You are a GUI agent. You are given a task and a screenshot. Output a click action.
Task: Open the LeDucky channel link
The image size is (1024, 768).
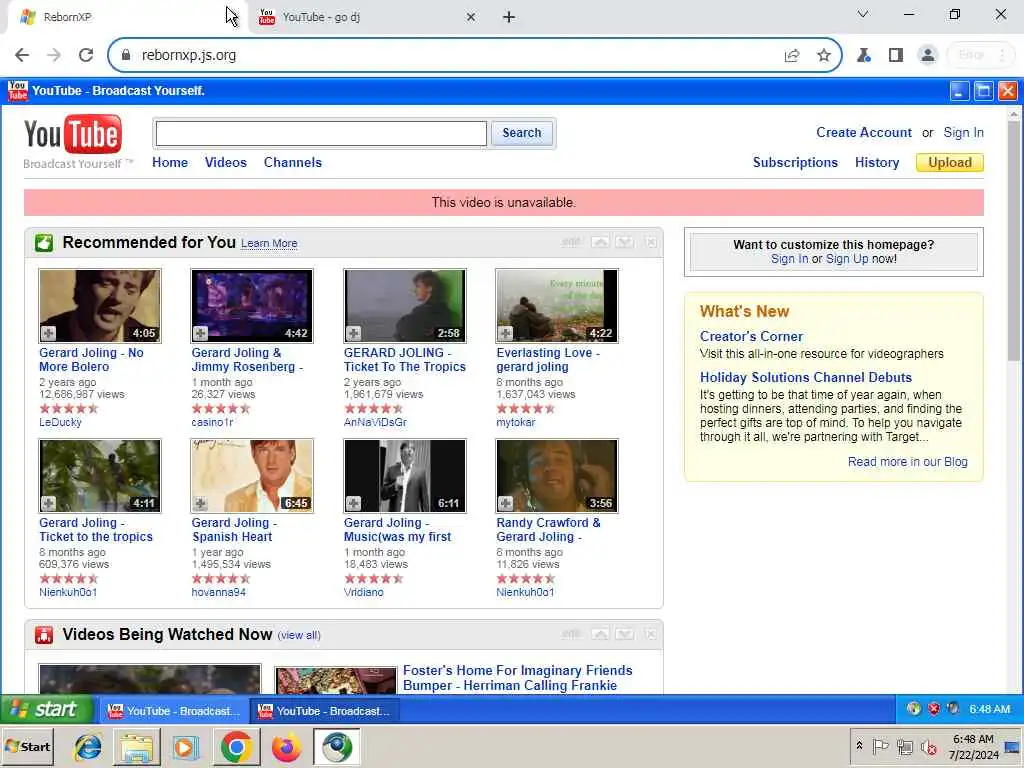click(x=60, y=423)
